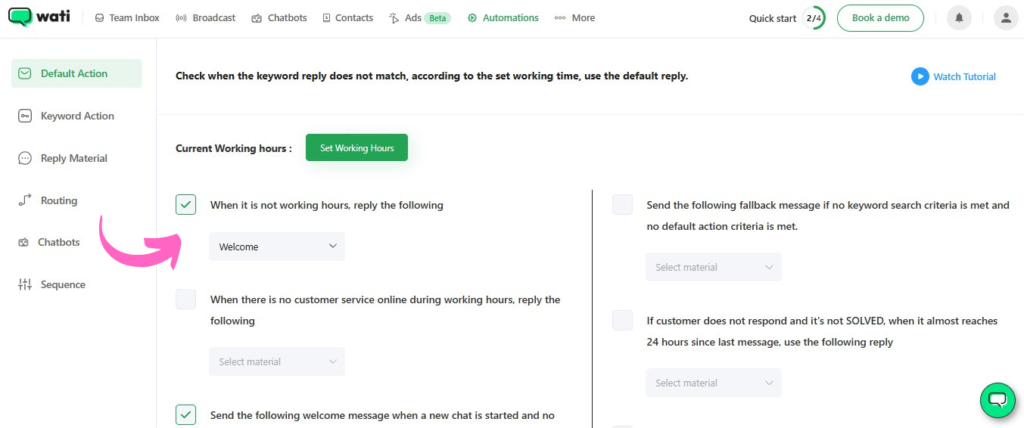Open Select material dropdown for 24 hours reply

pyautogui.click(x=714, y=383)
